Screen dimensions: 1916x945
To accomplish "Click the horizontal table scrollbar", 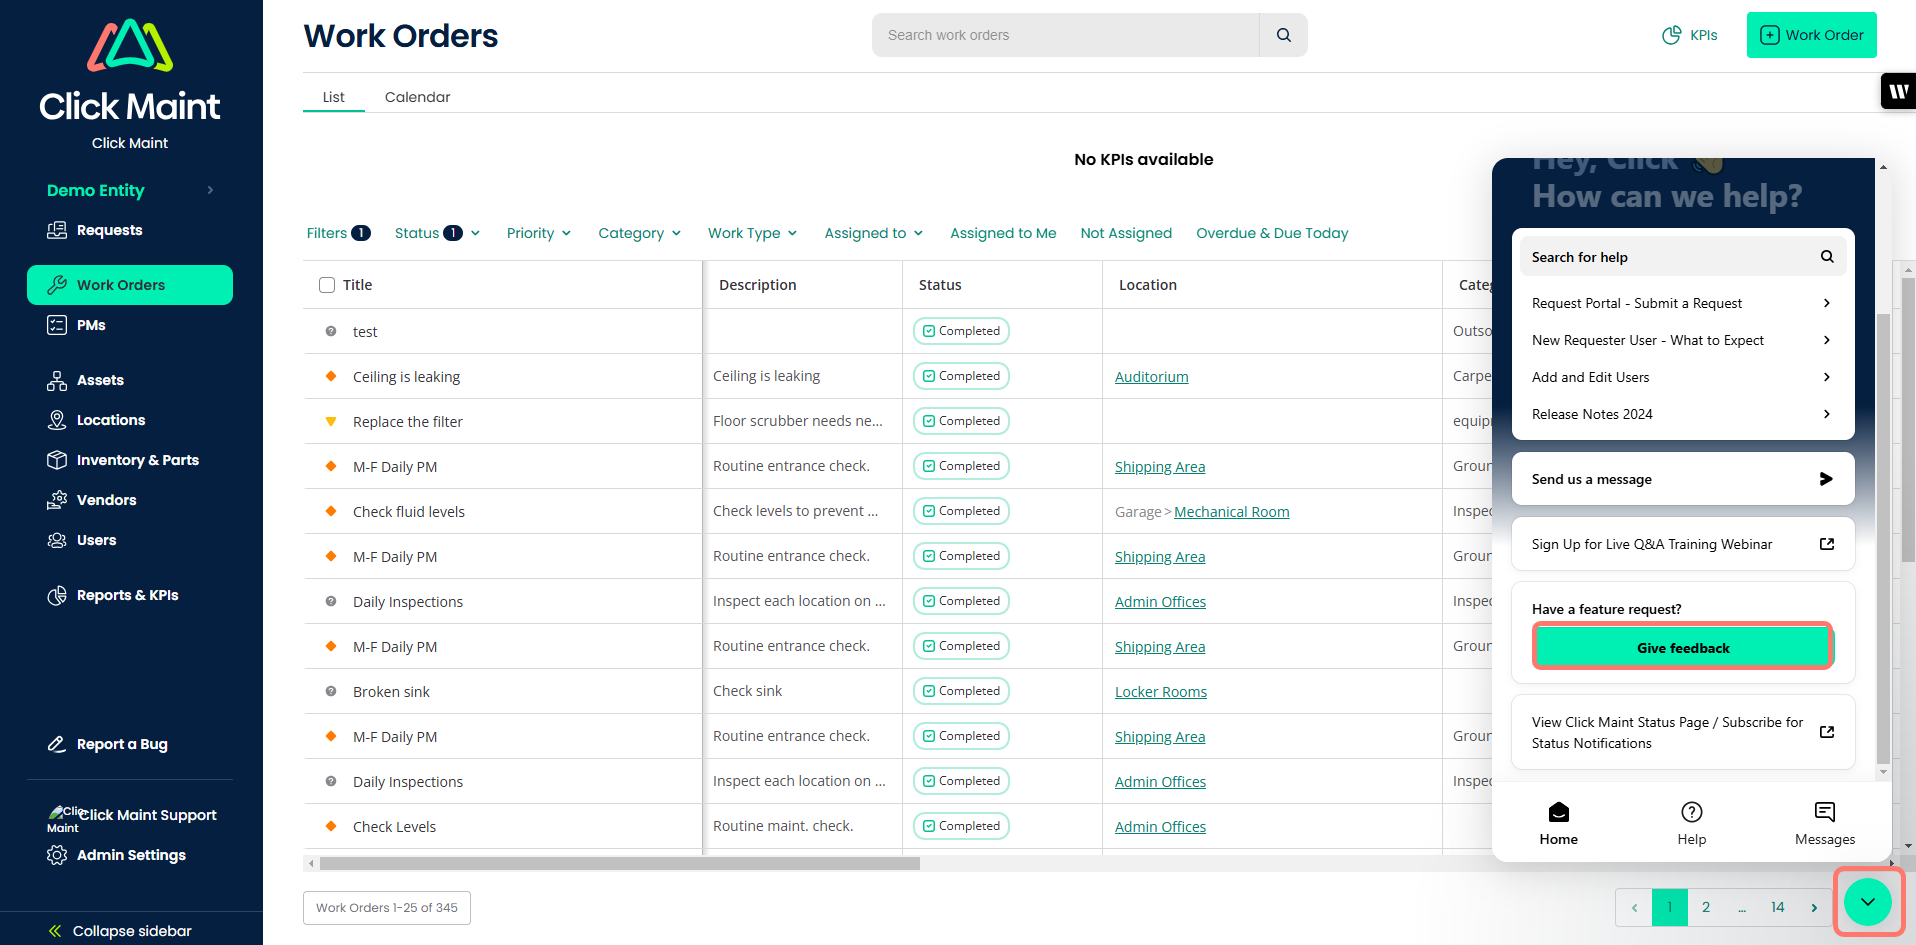I will point(619,863).
